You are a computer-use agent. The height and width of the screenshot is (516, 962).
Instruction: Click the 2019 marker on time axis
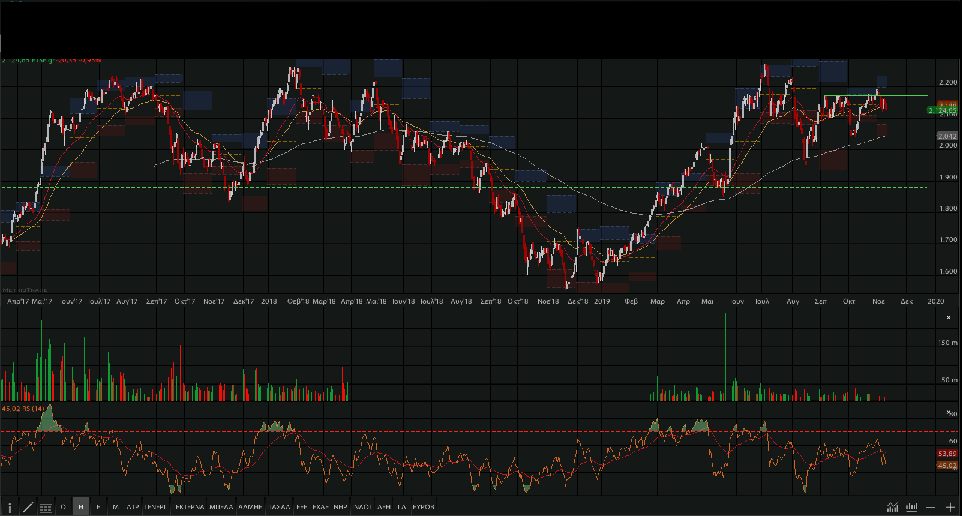click(601, 300)
